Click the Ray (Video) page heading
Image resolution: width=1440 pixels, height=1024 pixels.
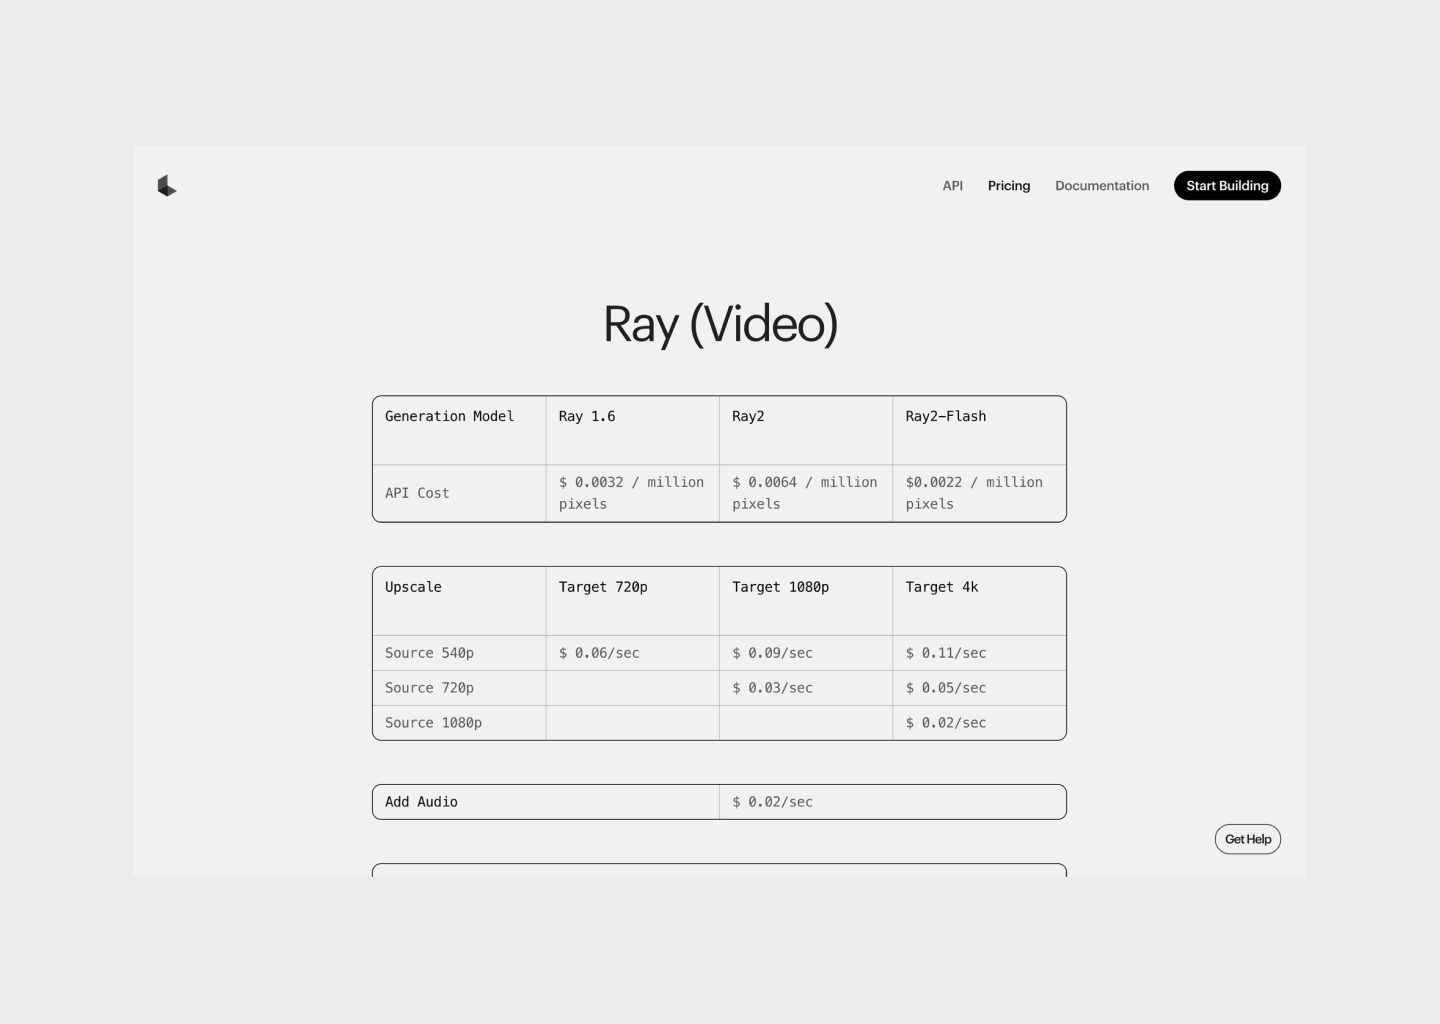[720, 324]
